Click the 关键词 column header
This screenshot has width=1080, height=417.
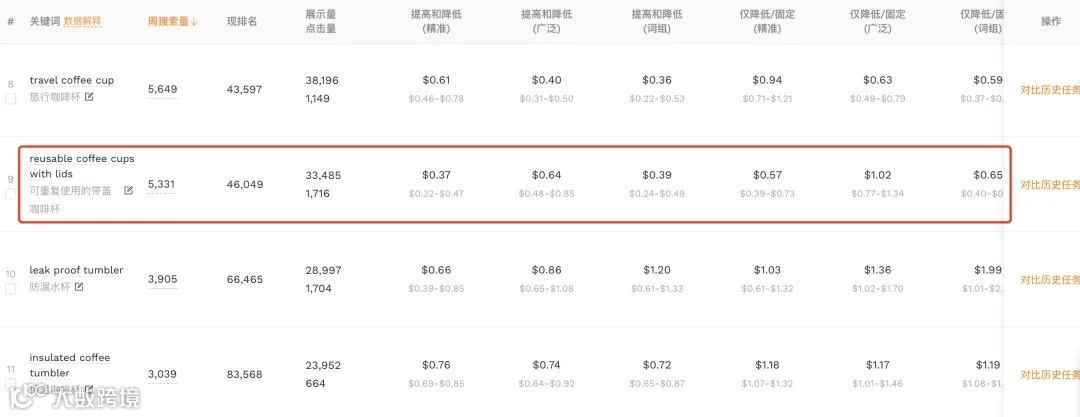pos(44,21)
